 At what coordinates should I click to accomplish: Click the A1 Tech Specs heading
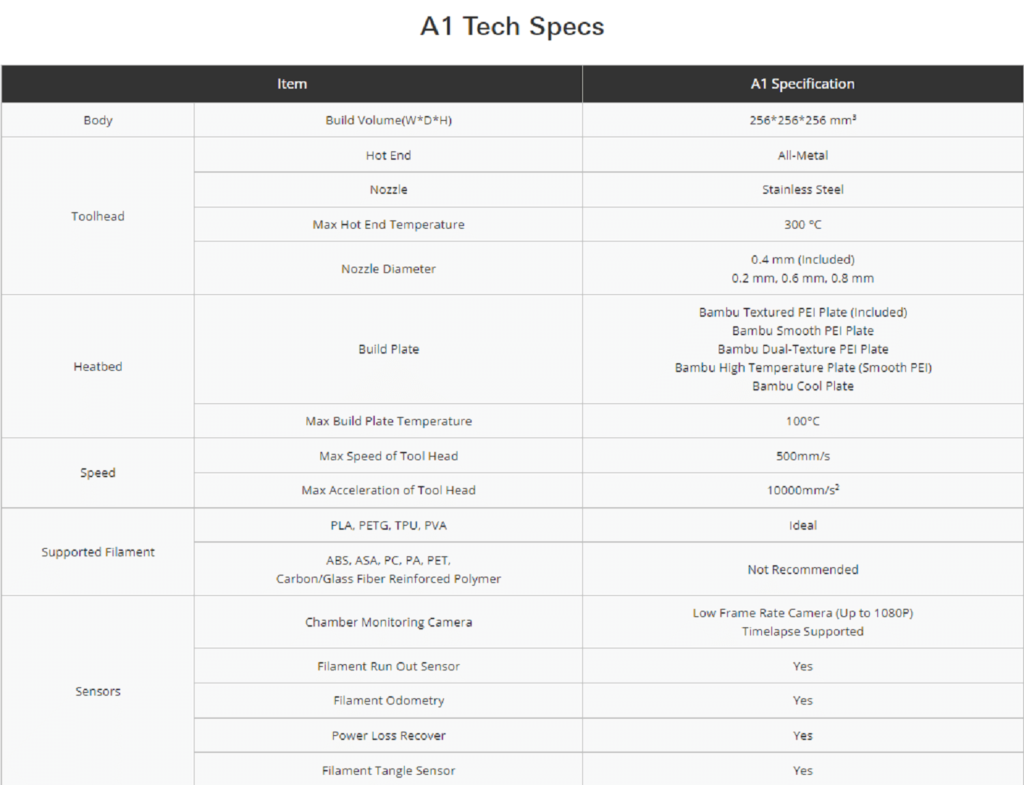[512, 27]
